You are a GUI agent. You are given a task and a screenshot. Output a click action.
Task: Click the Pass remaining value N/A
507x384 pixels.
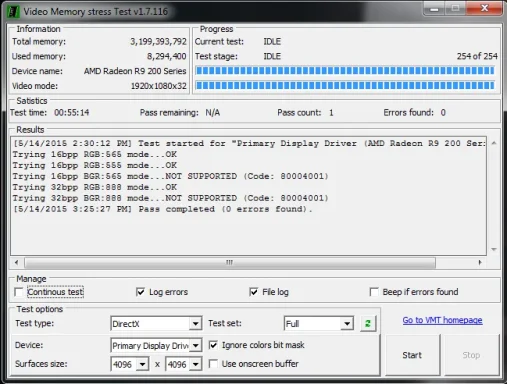click(213, 113)
